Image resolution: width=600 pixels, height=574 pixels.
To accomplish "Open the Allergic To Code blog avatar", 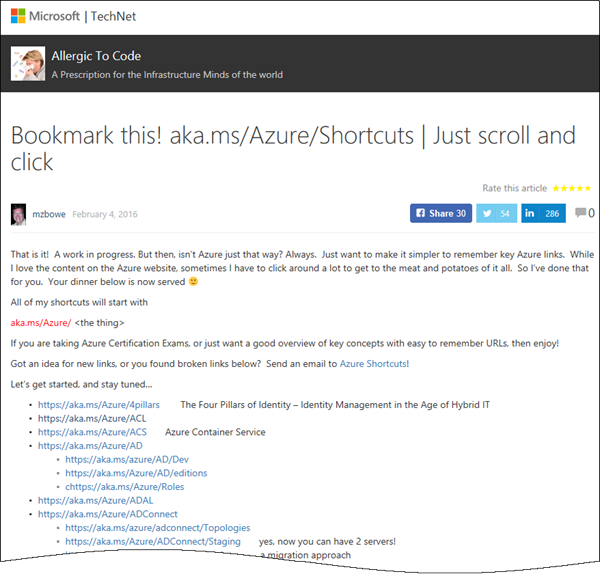I will point(27,63).
